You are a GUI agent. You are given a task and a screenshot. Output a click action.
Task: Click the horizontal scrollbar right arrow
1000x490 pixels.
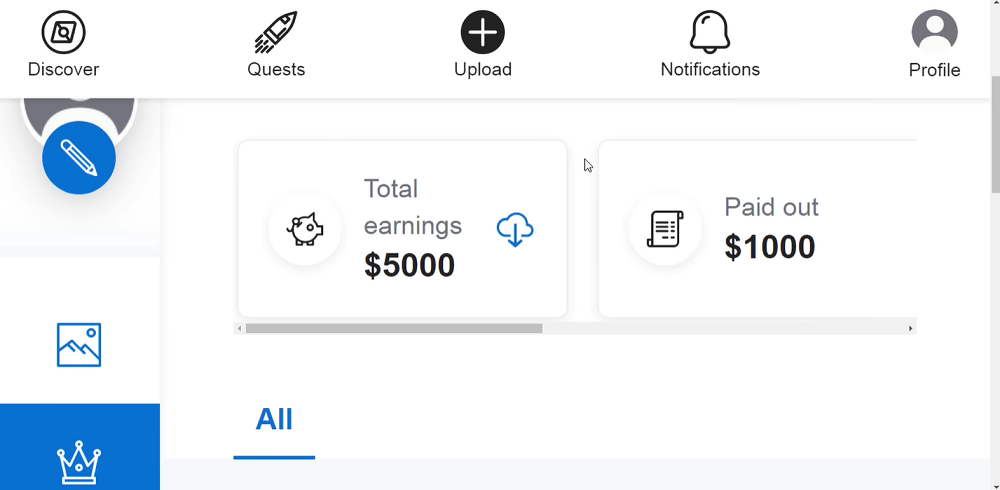tap(911, 329)
